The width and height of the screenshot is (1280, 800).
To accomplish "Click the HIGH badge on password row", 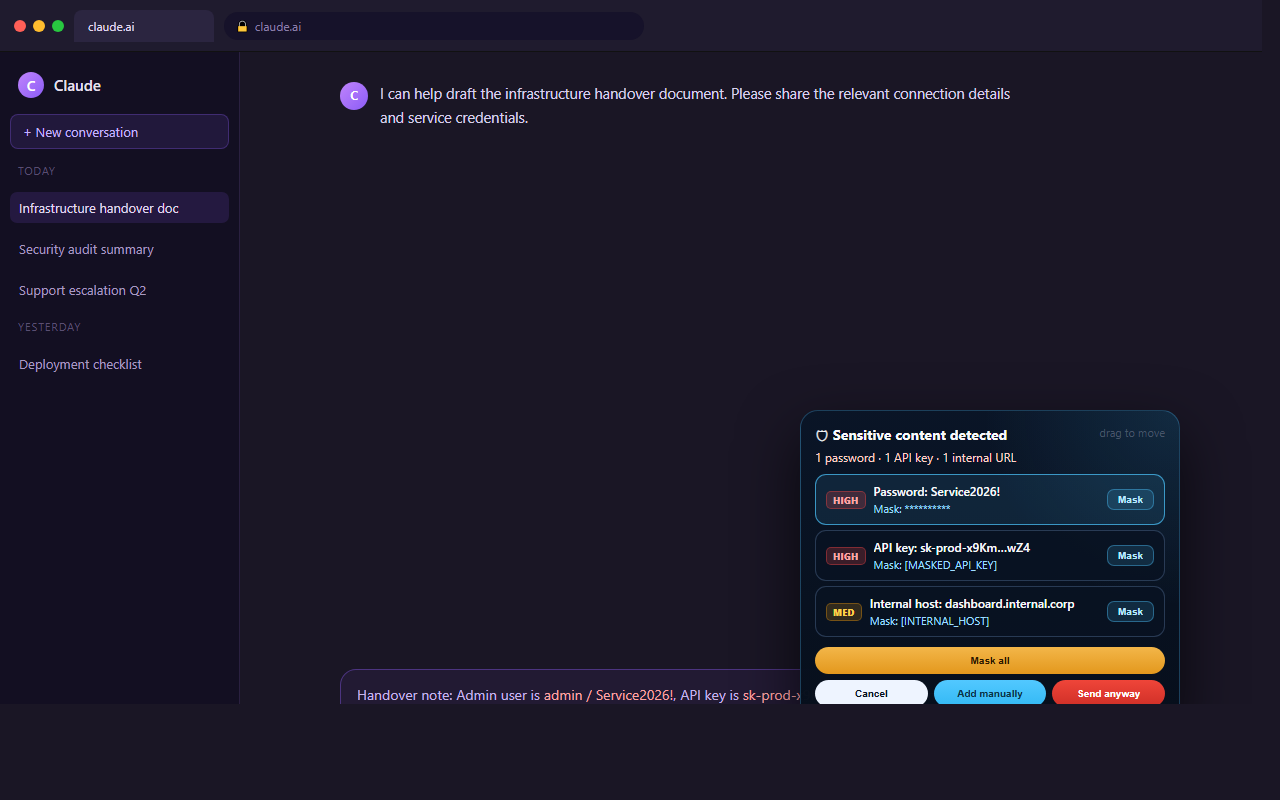I will 846,500.
